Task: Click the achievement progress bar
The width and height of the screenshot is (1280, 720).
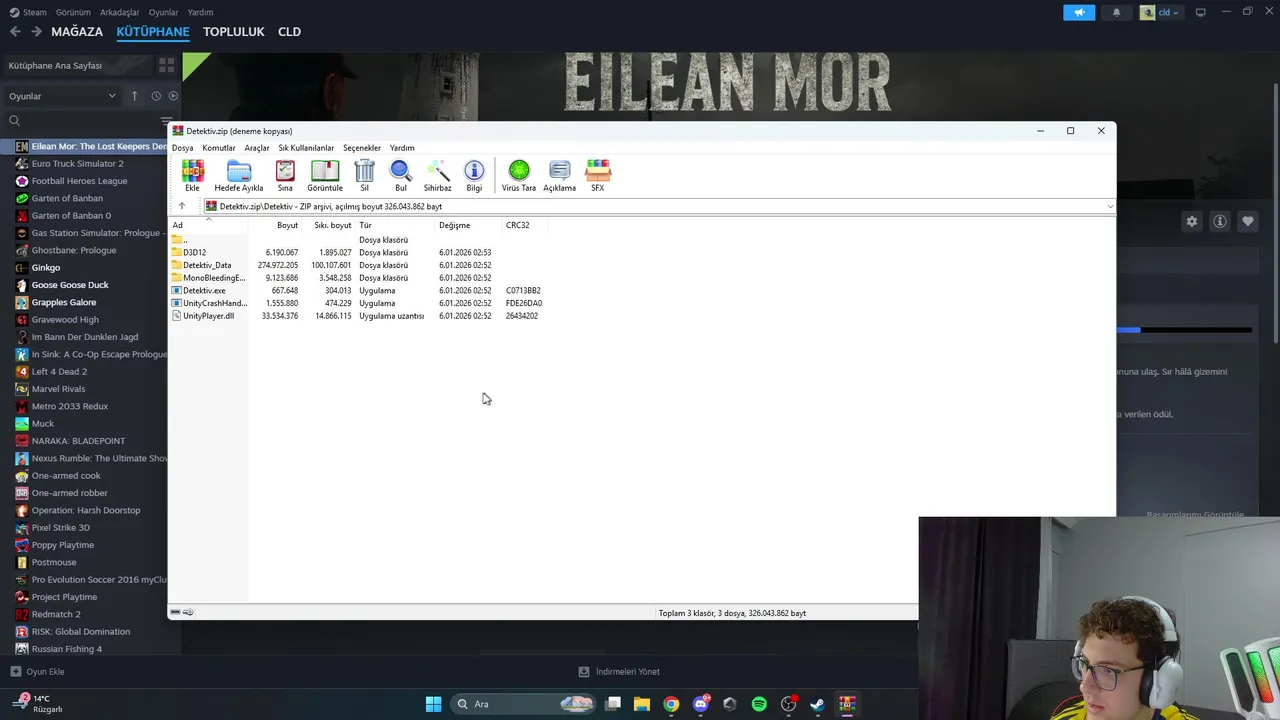Action: 1184,330
